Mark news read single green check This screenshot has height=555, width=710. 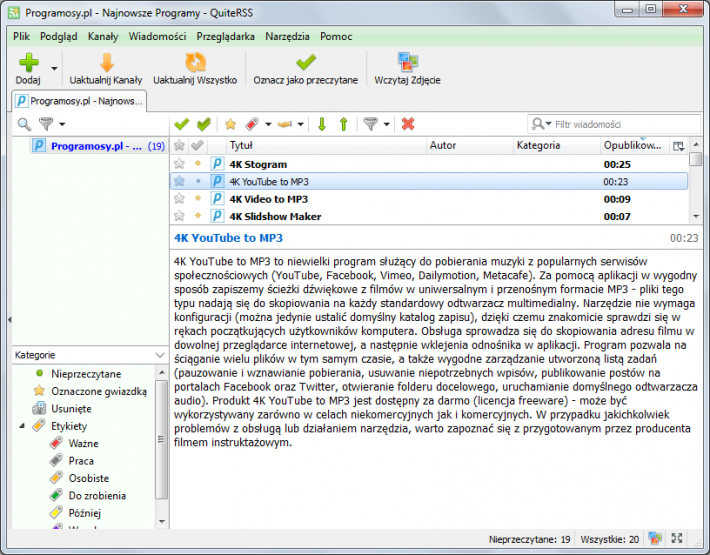(182, 124)
